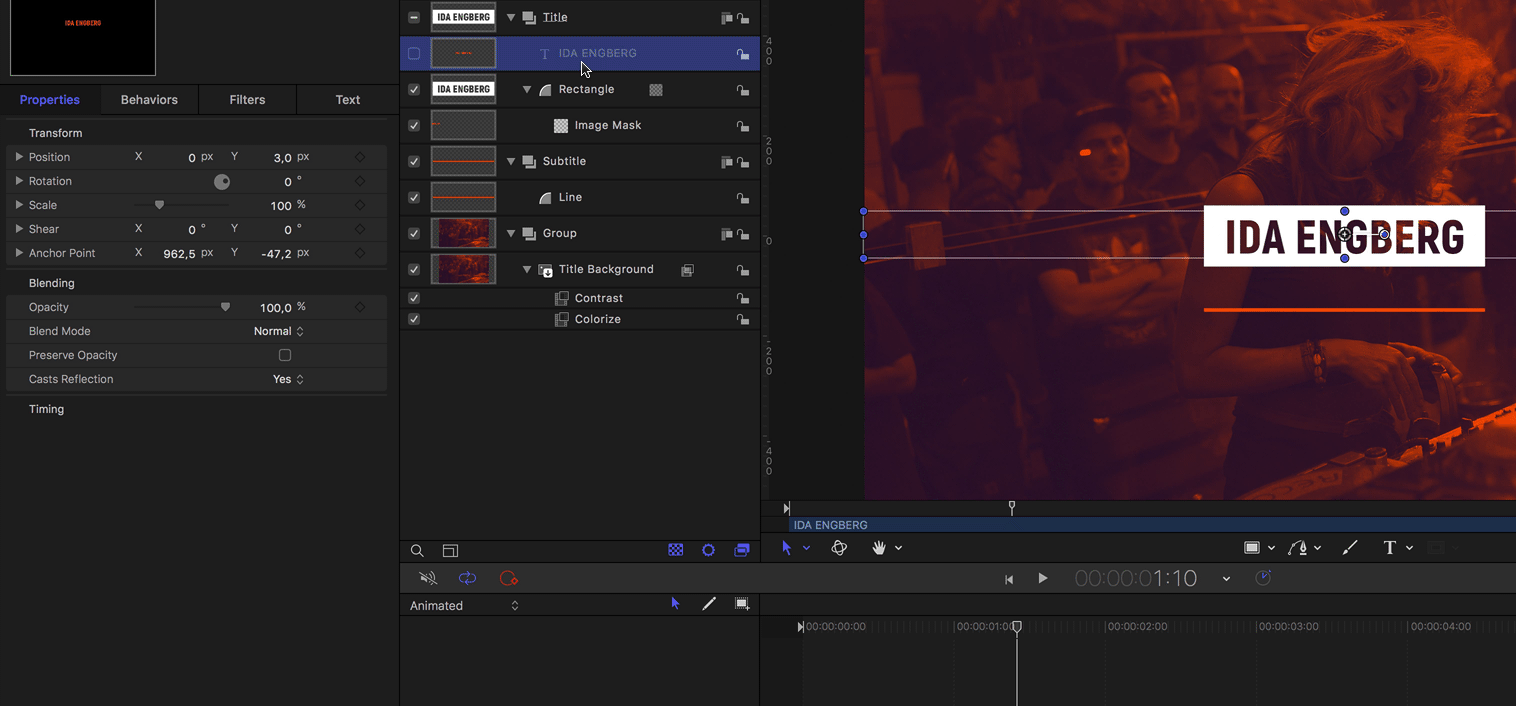Toggle lock on Rectangle layer
This screenshot has height=706, width=1516.
(x=743, y=90)
